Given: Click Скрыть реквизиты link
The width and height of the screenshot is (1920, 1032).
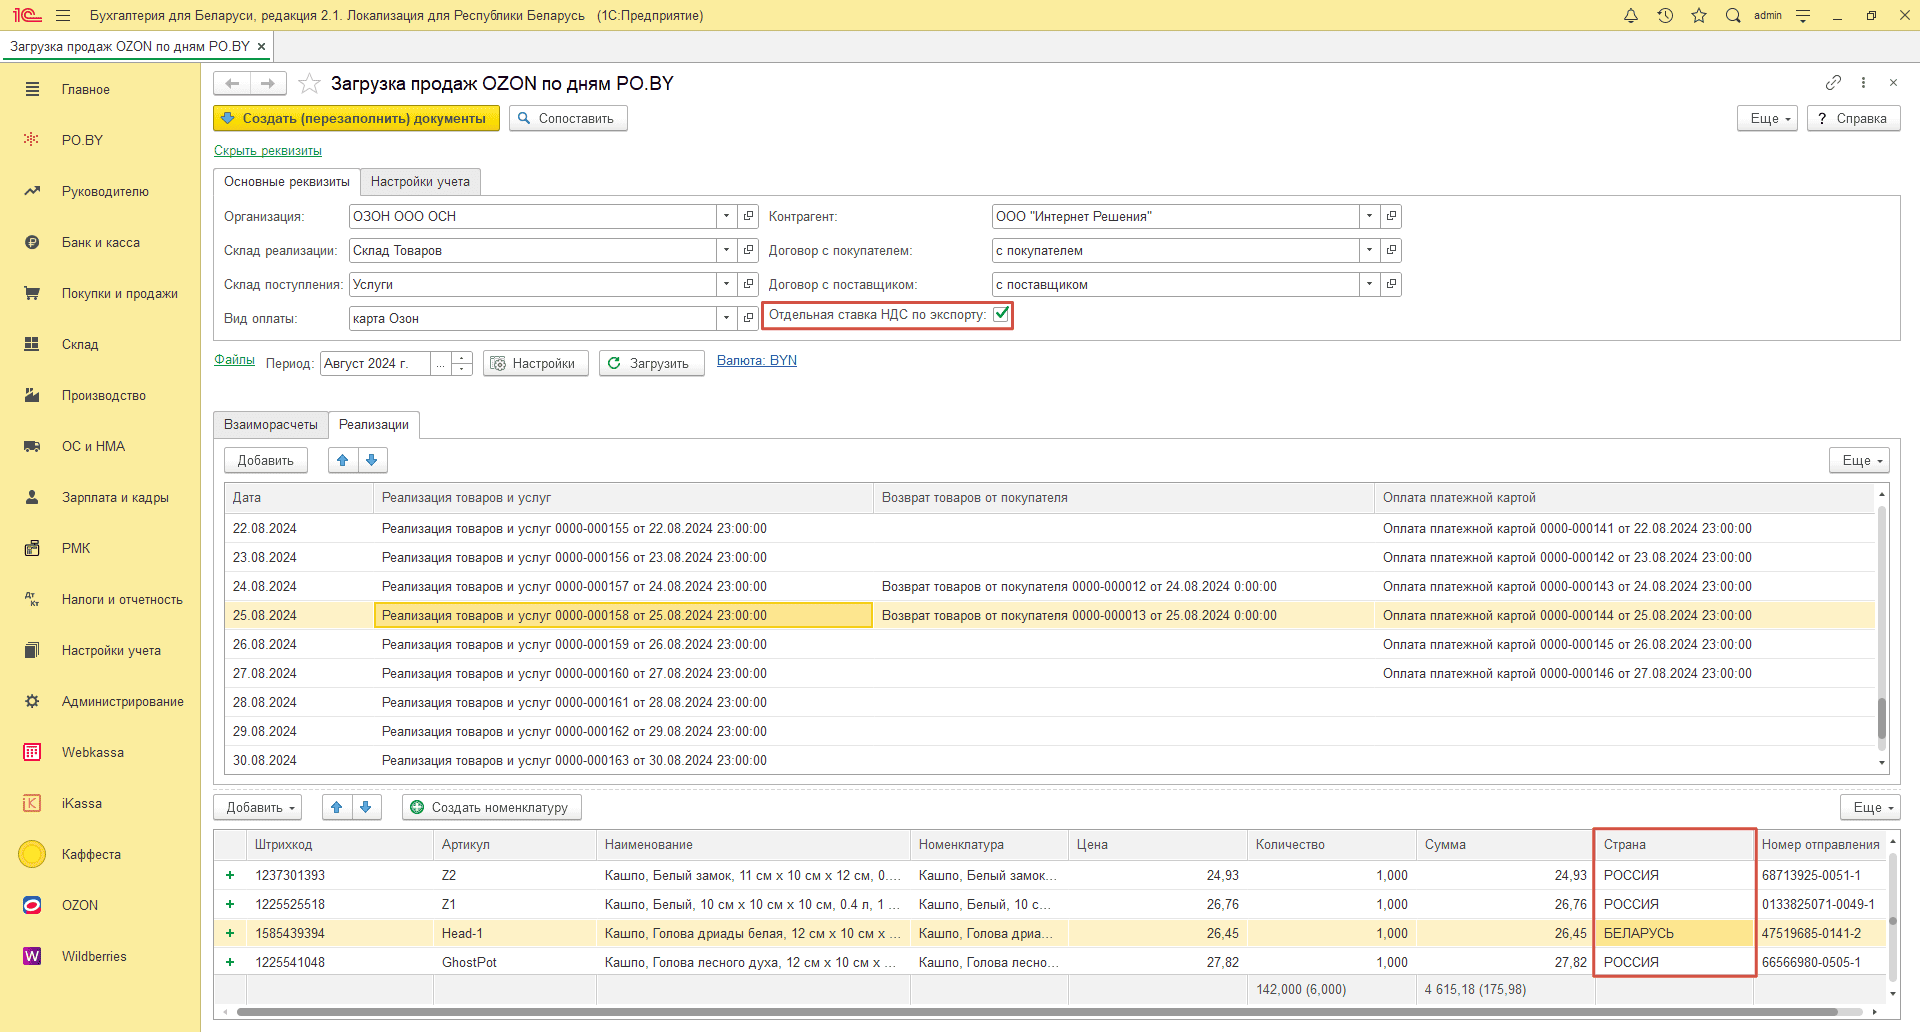Looking at the screenshot, I should tap(268, 150).
